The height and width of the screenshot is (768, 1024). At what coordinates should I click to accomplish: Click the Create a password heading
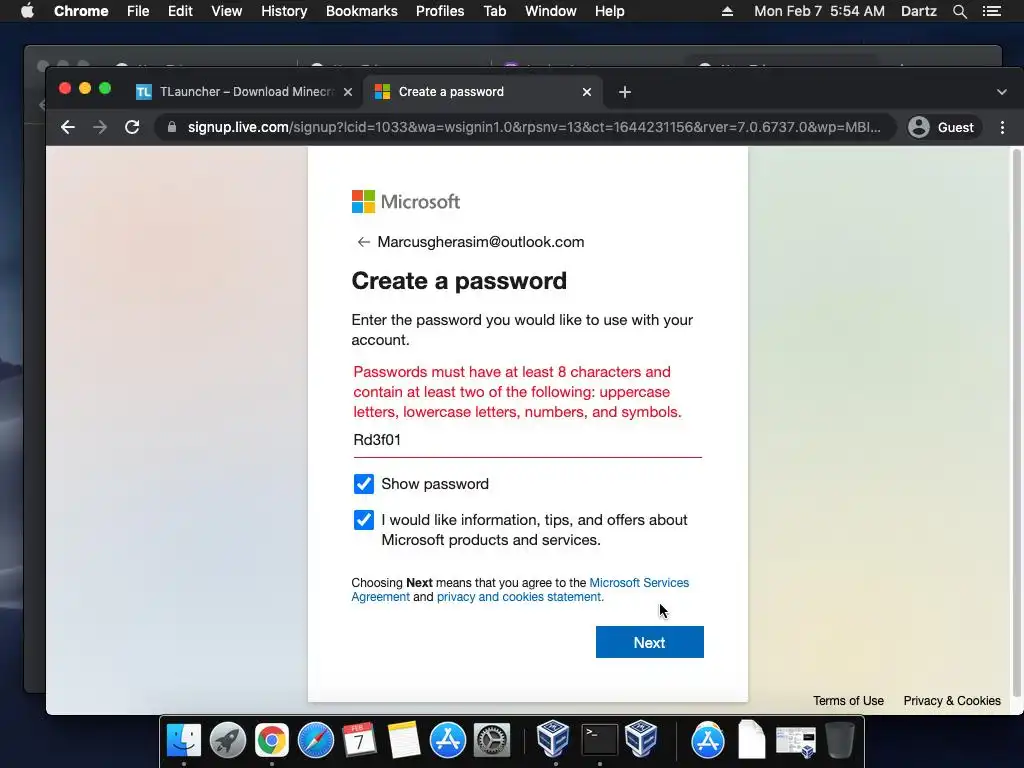point(459,281)
